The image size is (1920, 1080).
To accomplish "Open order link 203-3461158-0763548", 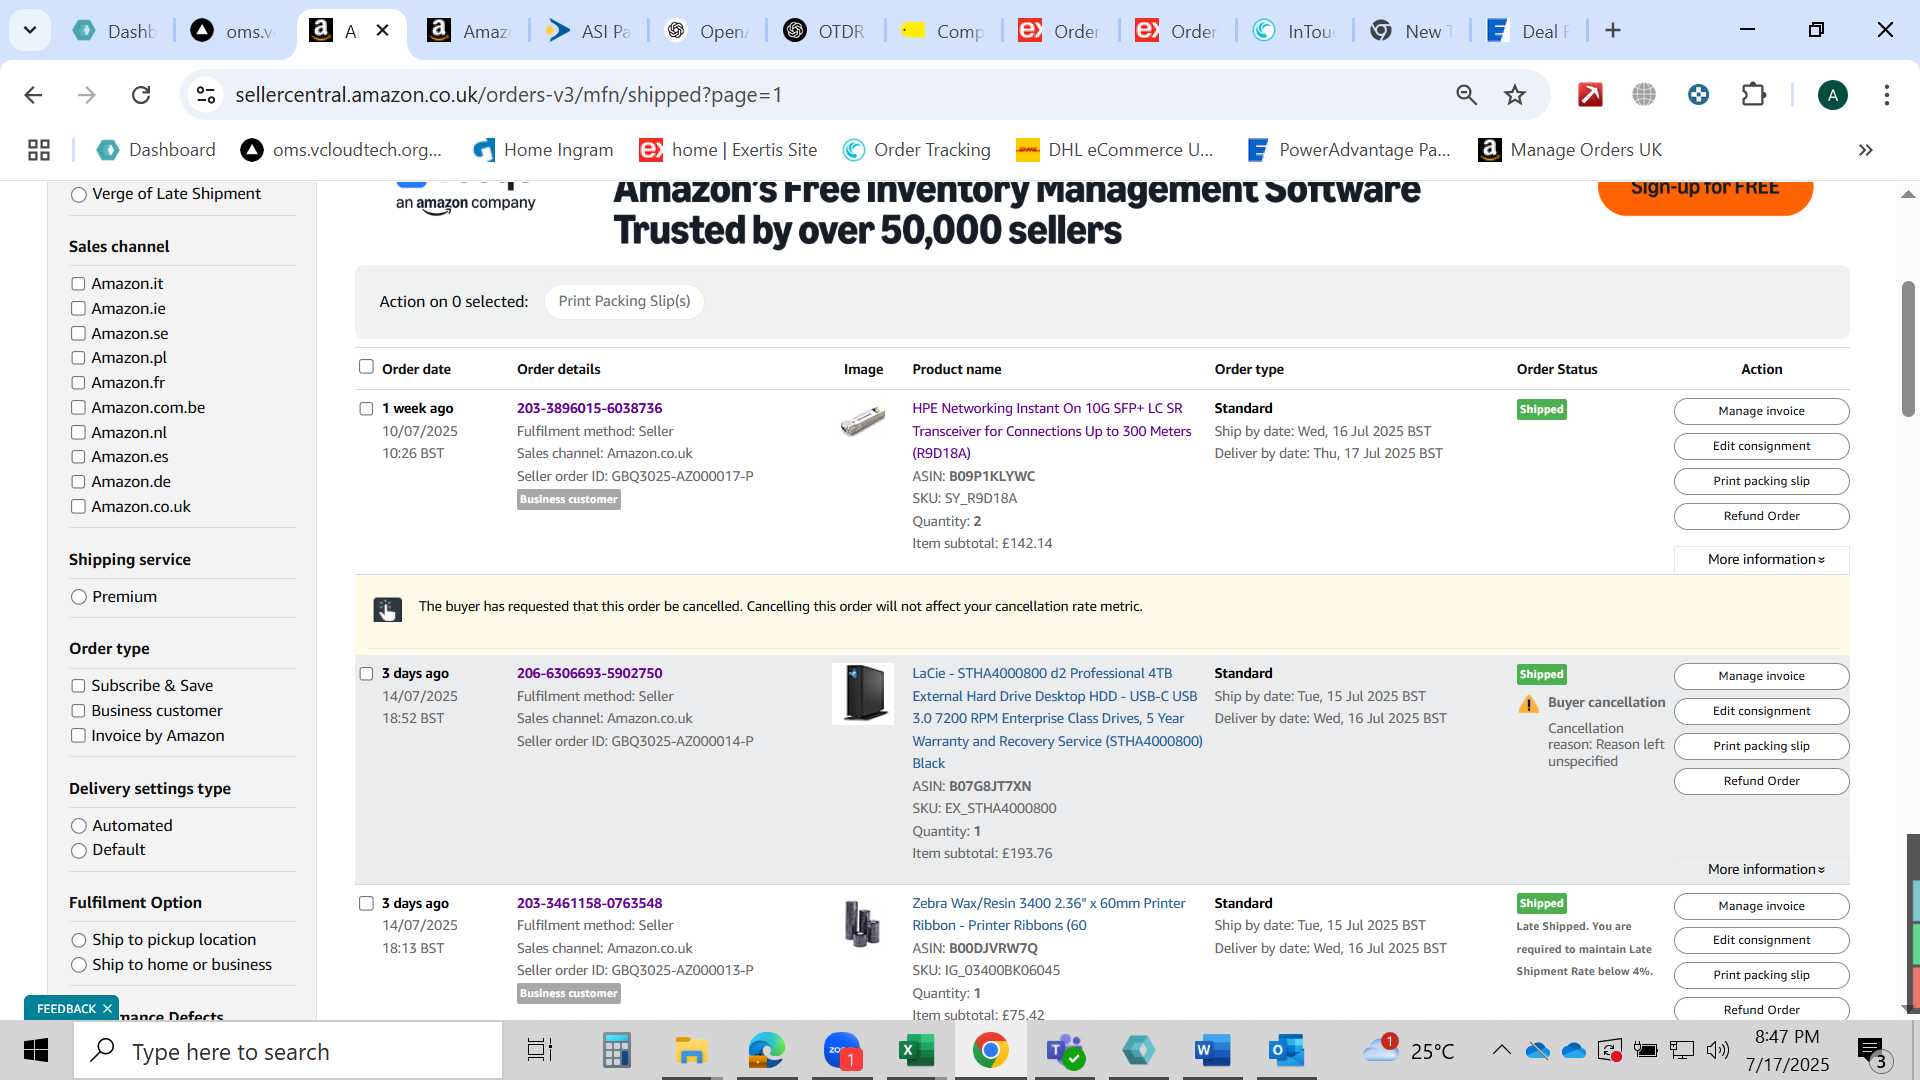I will pyautogui.click(x=589, y=903).
